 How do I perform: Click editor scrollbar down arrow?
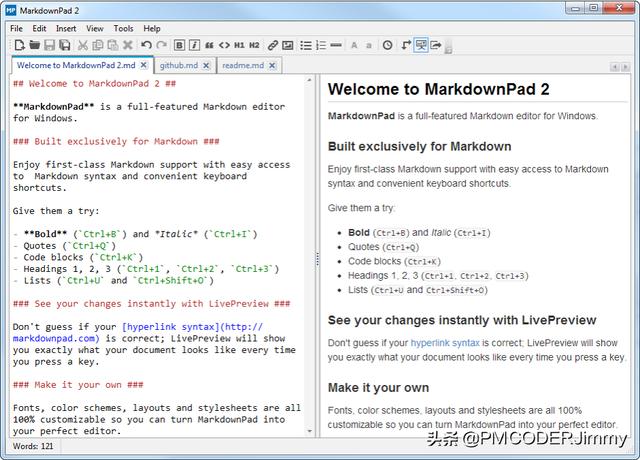tap(309, 431)
